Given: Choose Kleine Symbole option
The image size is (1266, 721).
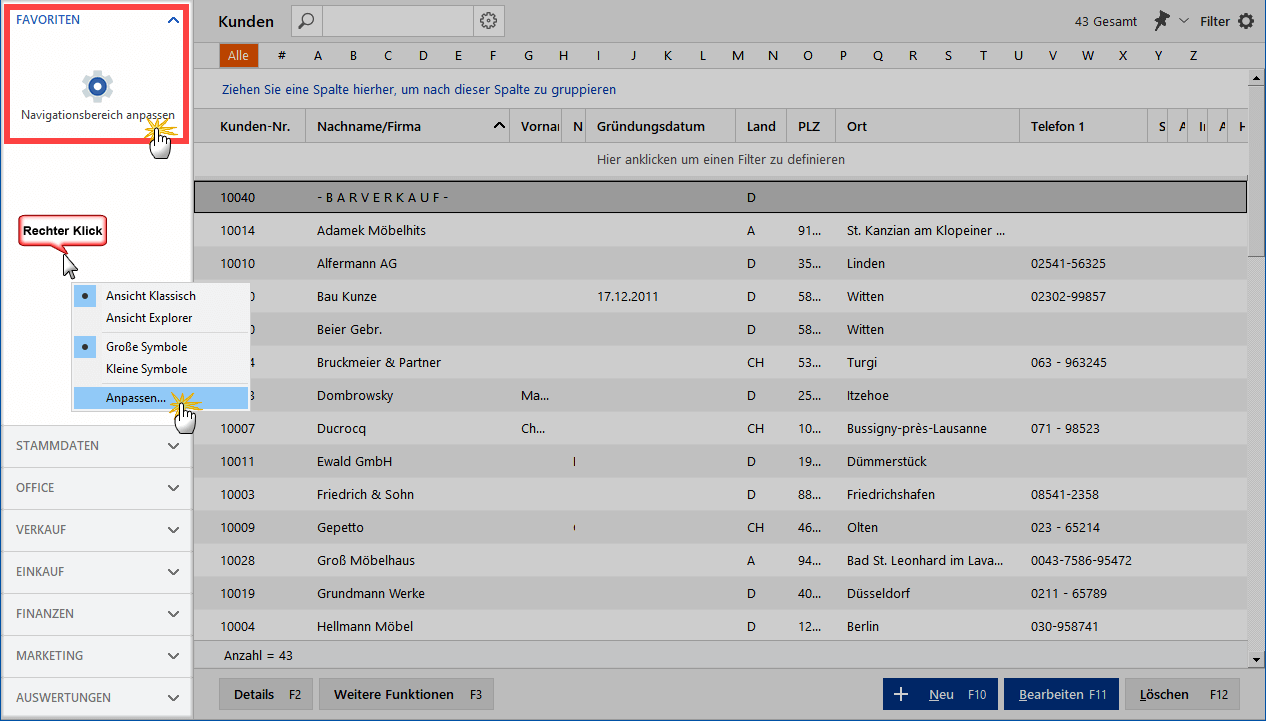Looking at the screenshot, I should point(146,369).
